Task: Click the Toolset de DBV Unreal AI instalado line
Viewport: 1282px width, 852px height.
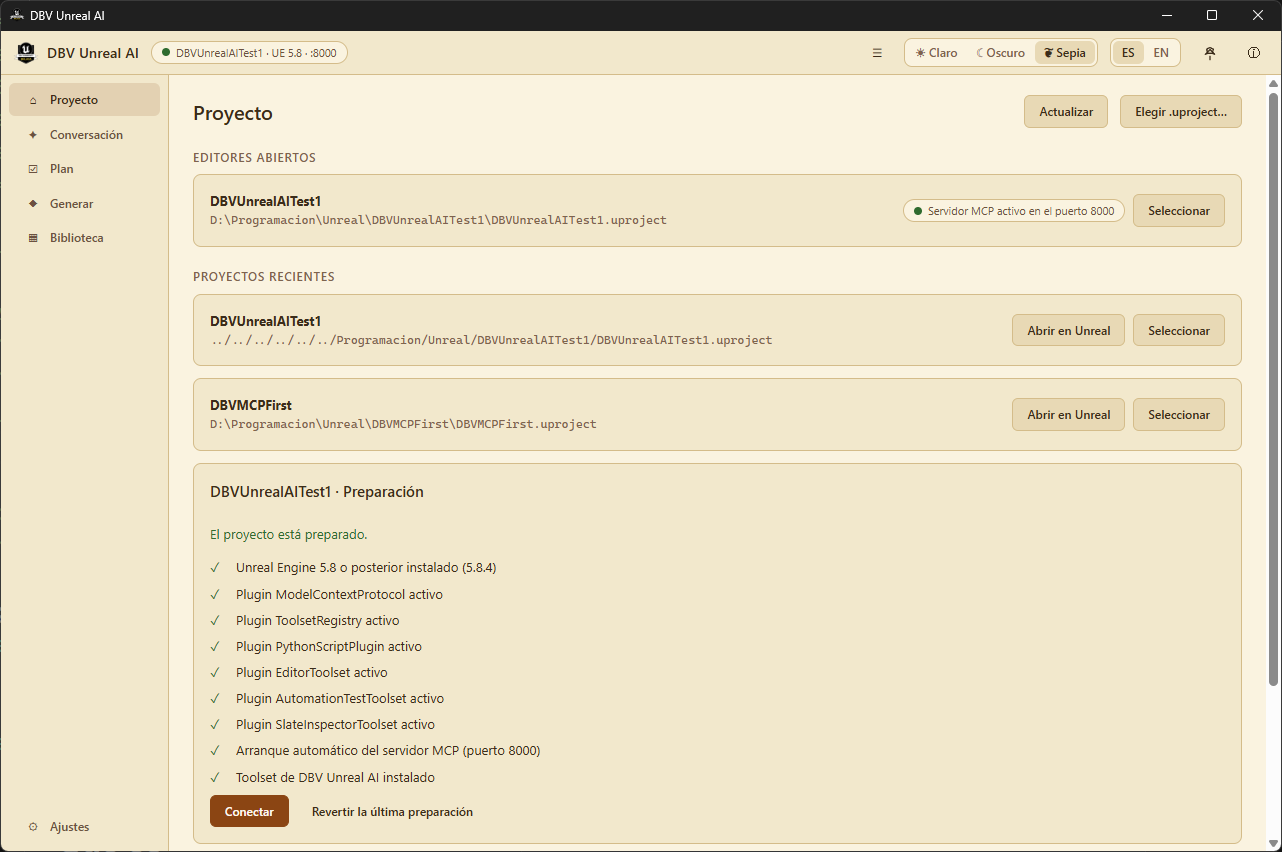Action: click(x=335, y=778)
